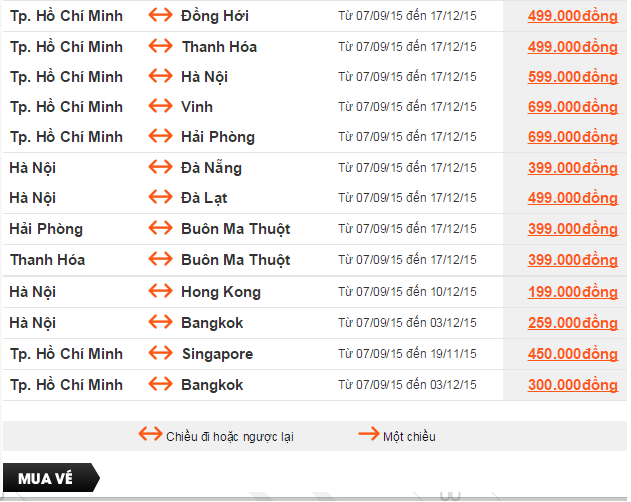Click the two-way arrow icon in legend
This screenshot has height=502, width=631.
151,434
